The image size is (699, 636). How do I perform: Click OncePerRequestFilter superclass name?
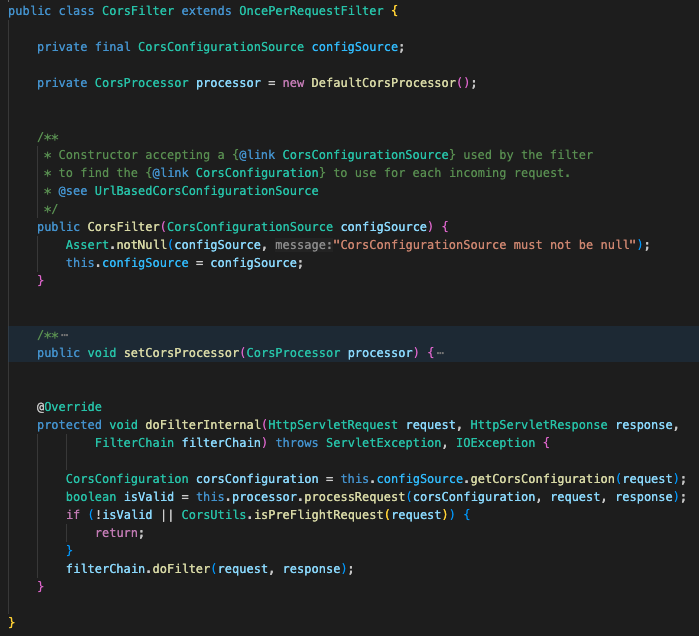tap(311, 11)
